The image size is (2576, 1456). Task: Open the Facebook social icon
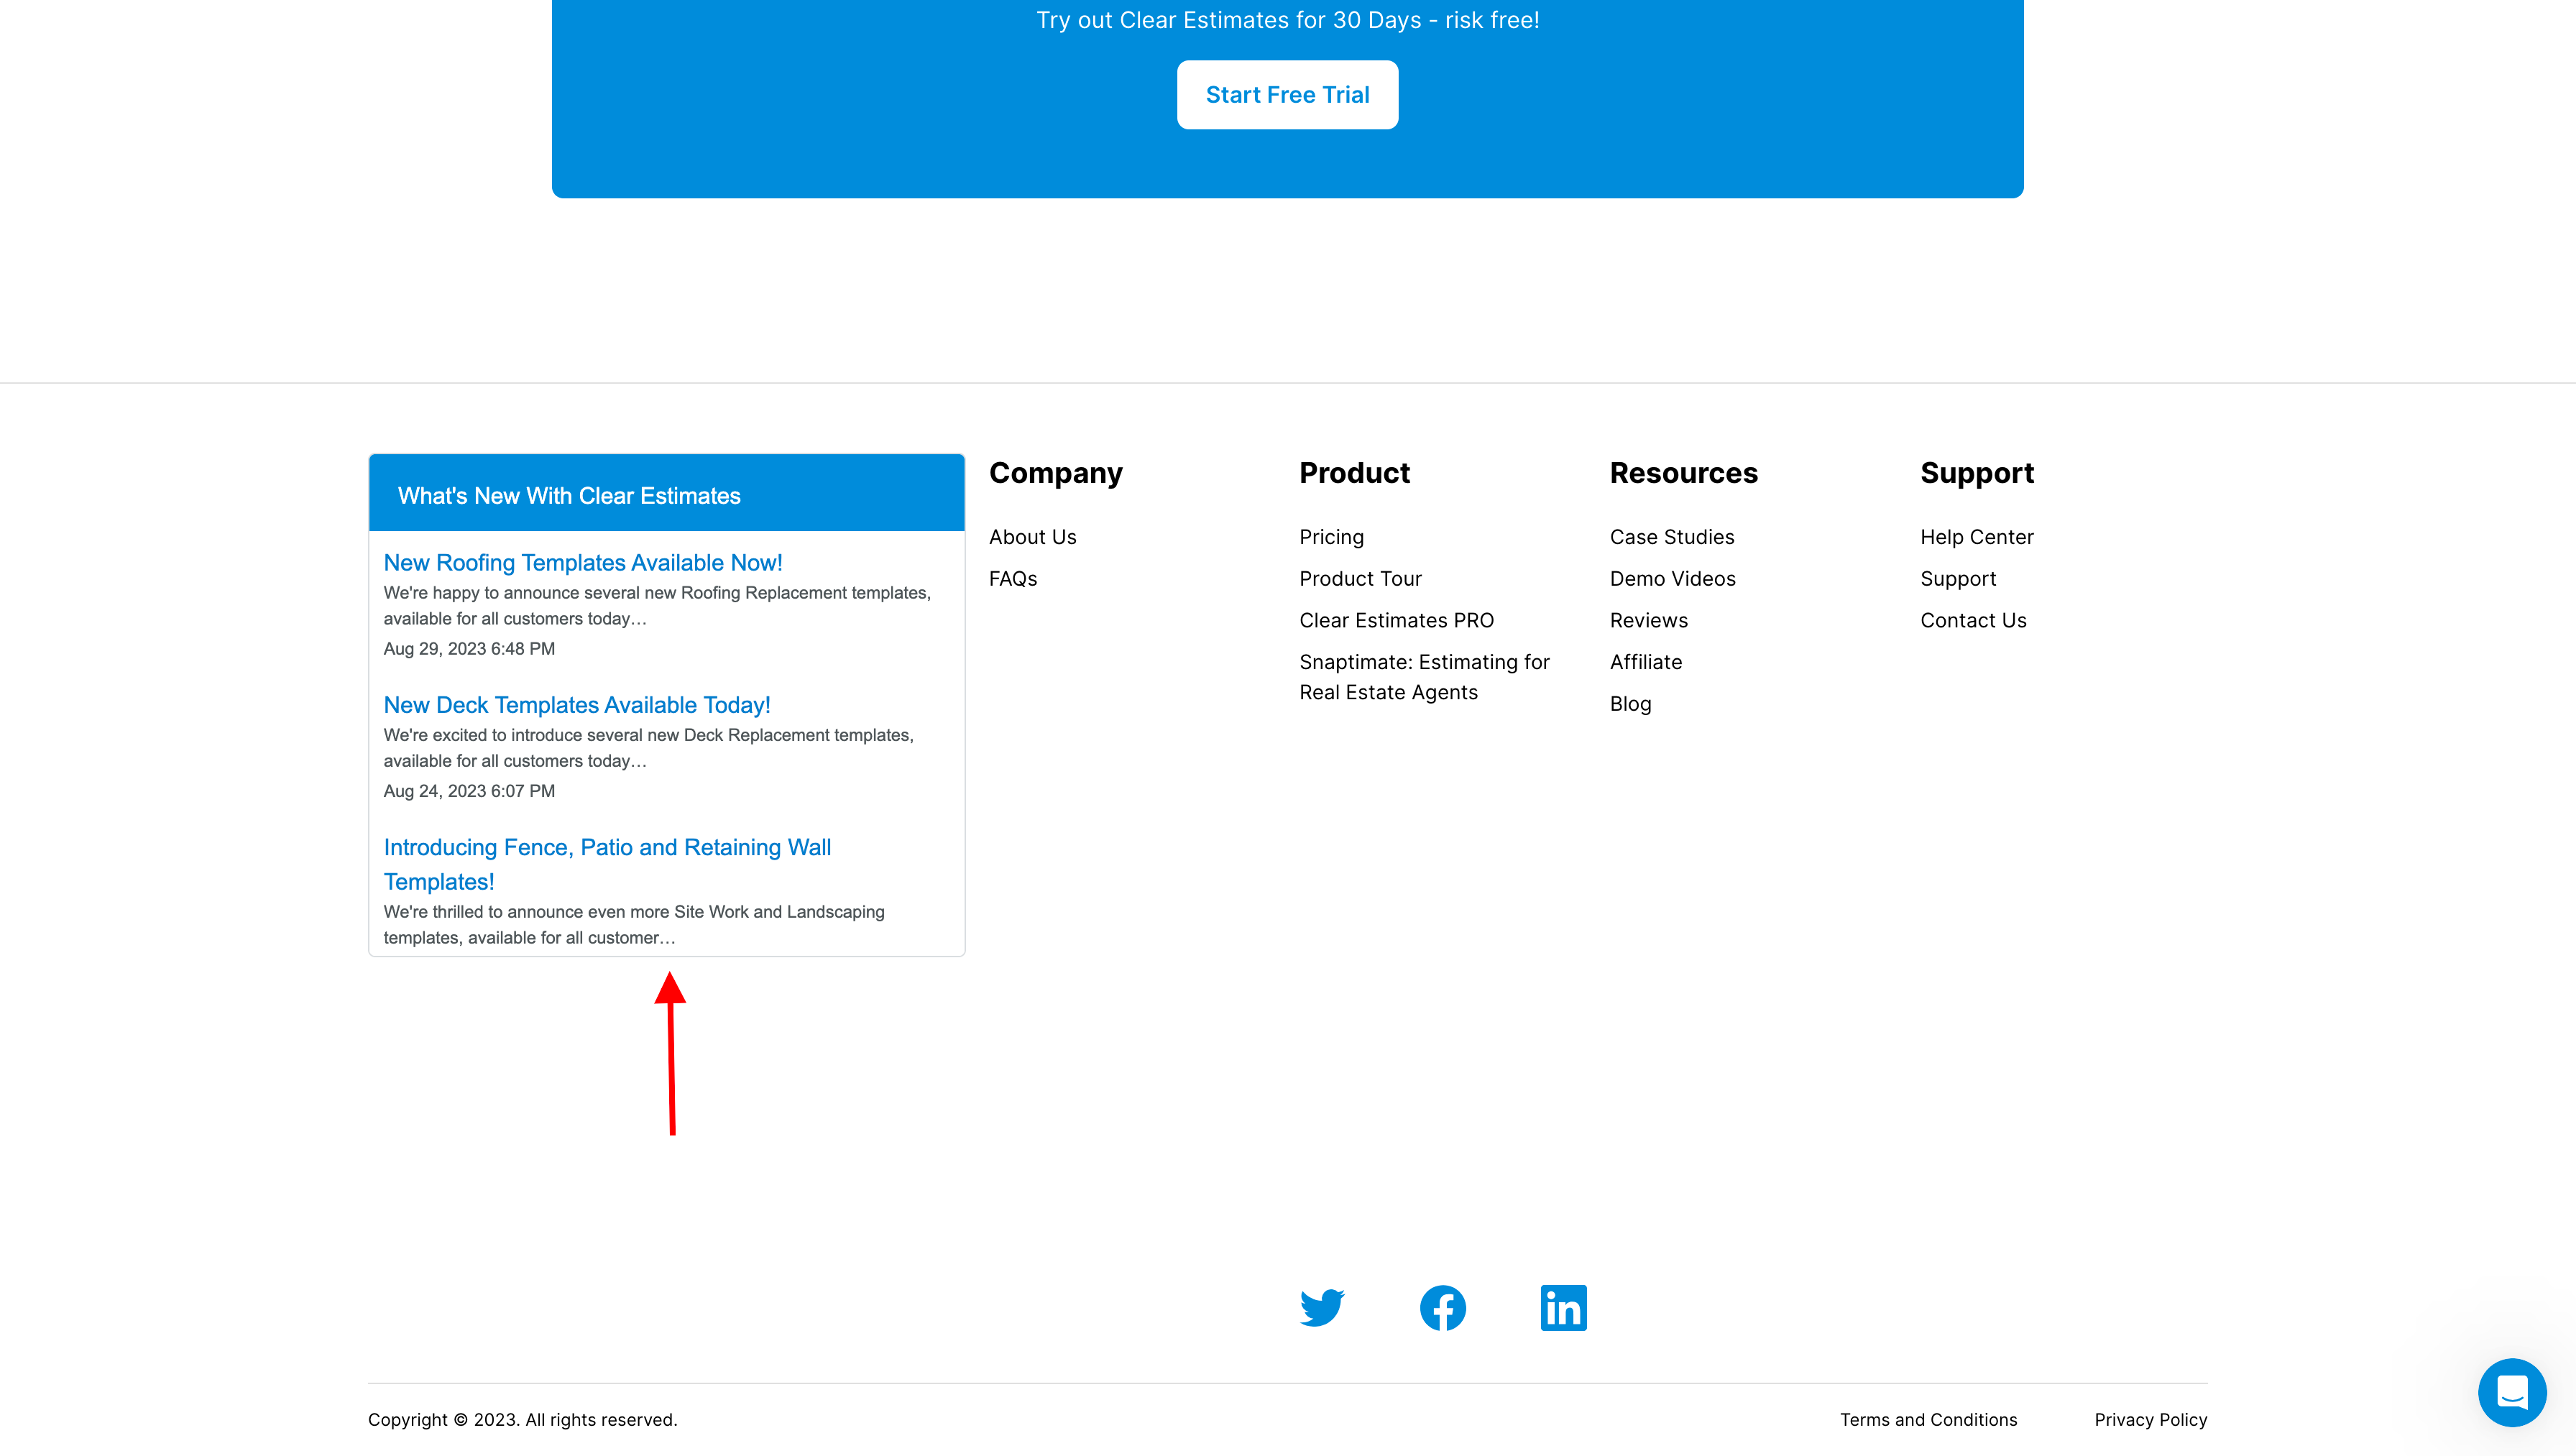coord(1442,1308)
